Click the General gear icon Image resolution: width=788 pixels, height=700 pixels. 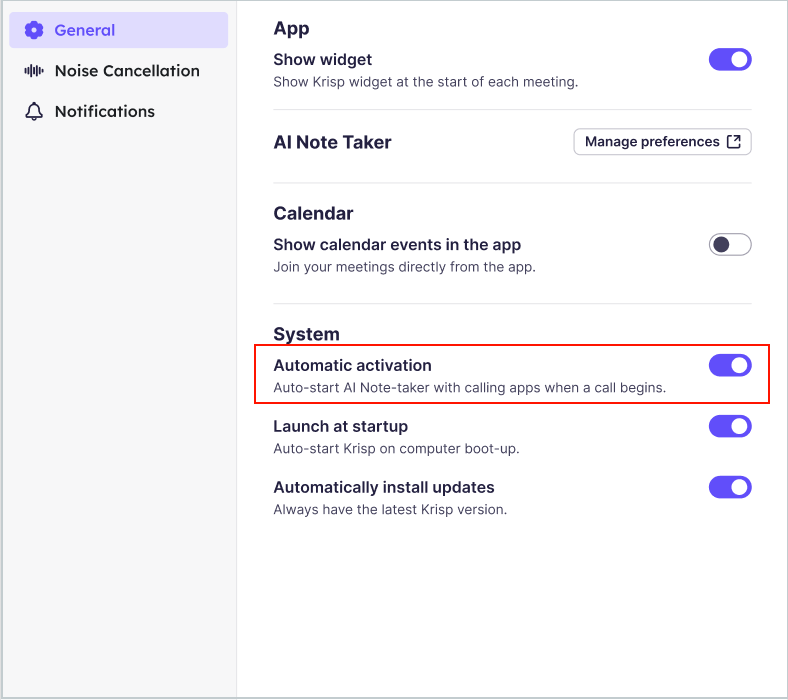pos(34,30)
